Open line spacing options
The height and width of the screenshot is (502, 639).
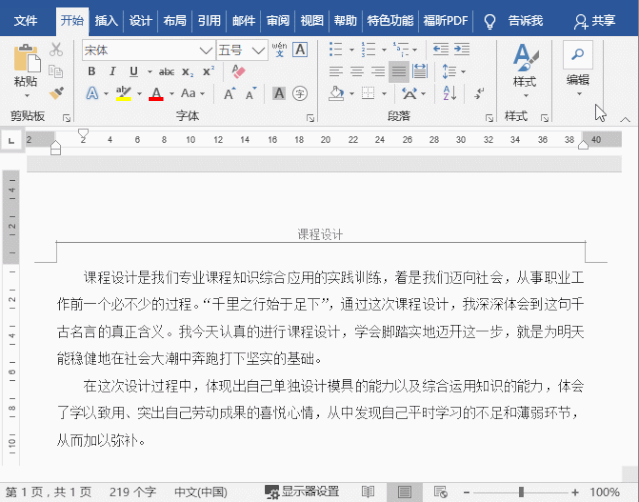pos(453,72)
